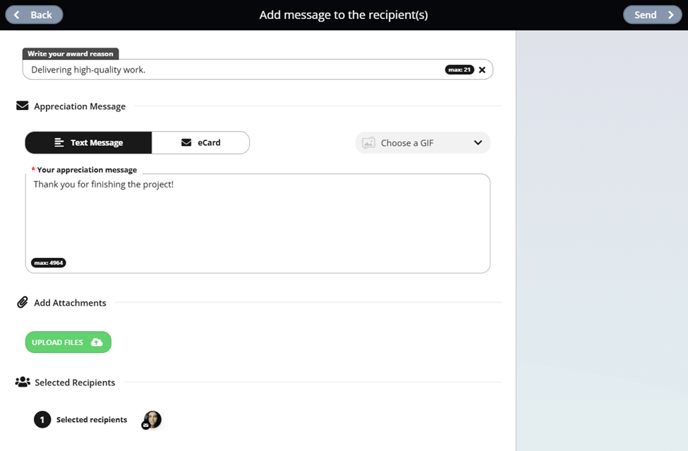Clear award reason with X icon
Image resolution: width=688 pixels, height=451 pixels.
pos(482,70)
